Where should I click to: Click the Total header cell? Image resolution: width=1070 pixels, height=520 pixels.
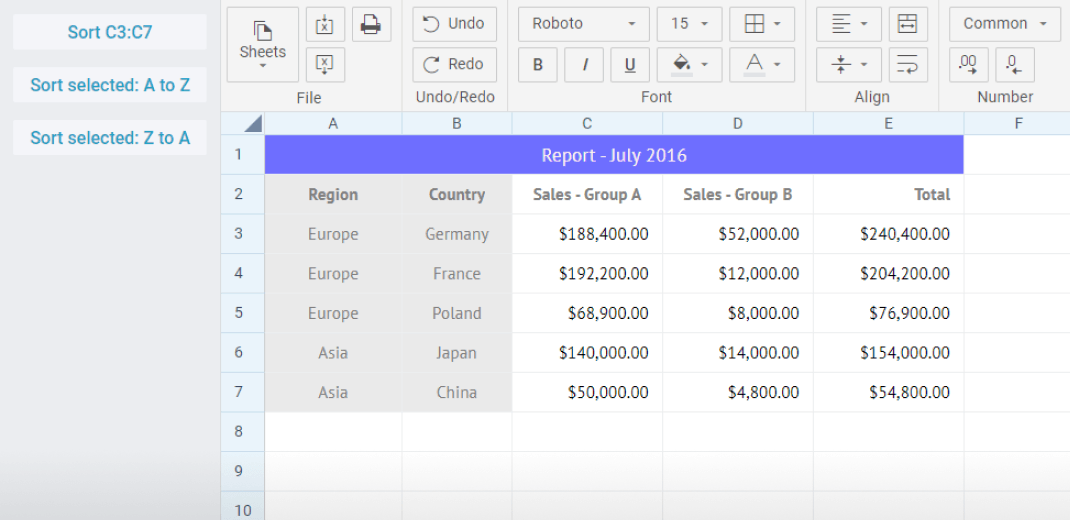point(888,194)
